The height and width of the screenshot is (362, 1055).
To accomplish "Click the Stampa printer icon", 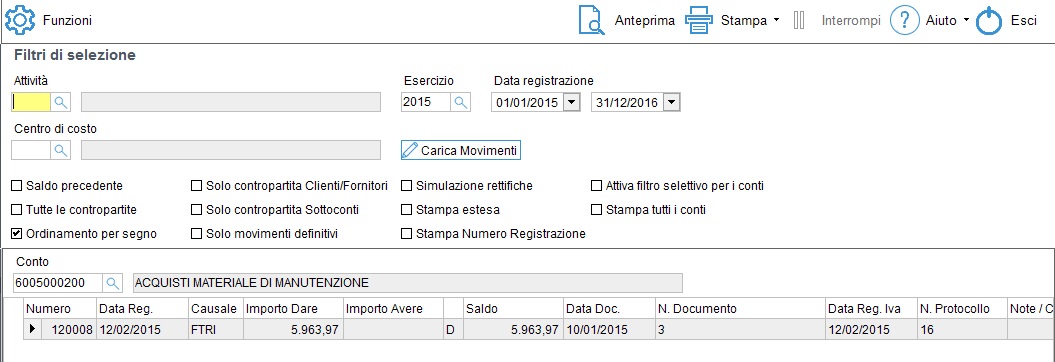I will click(699, 20).
